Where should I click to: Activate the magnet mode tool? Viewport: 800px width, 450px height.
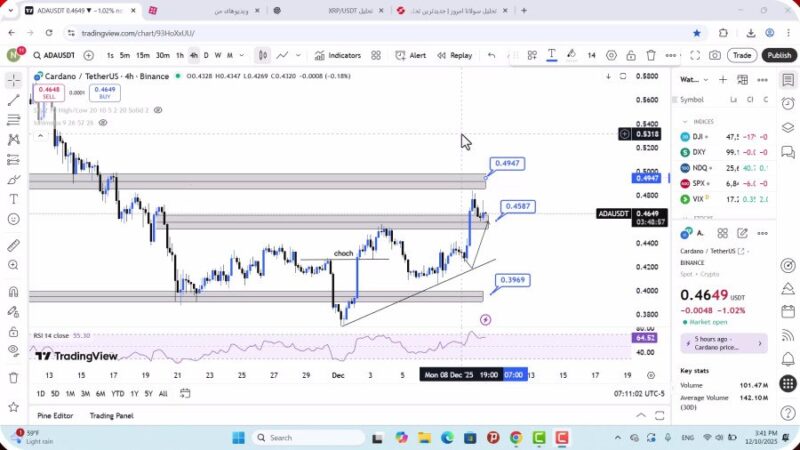click(13, 292)
